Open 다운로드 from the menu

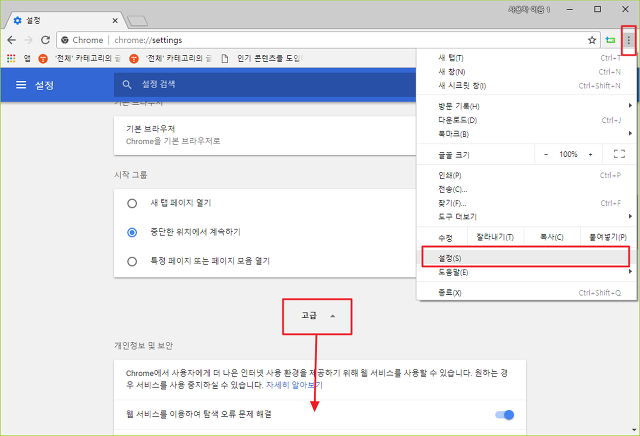tap(527, 120)
